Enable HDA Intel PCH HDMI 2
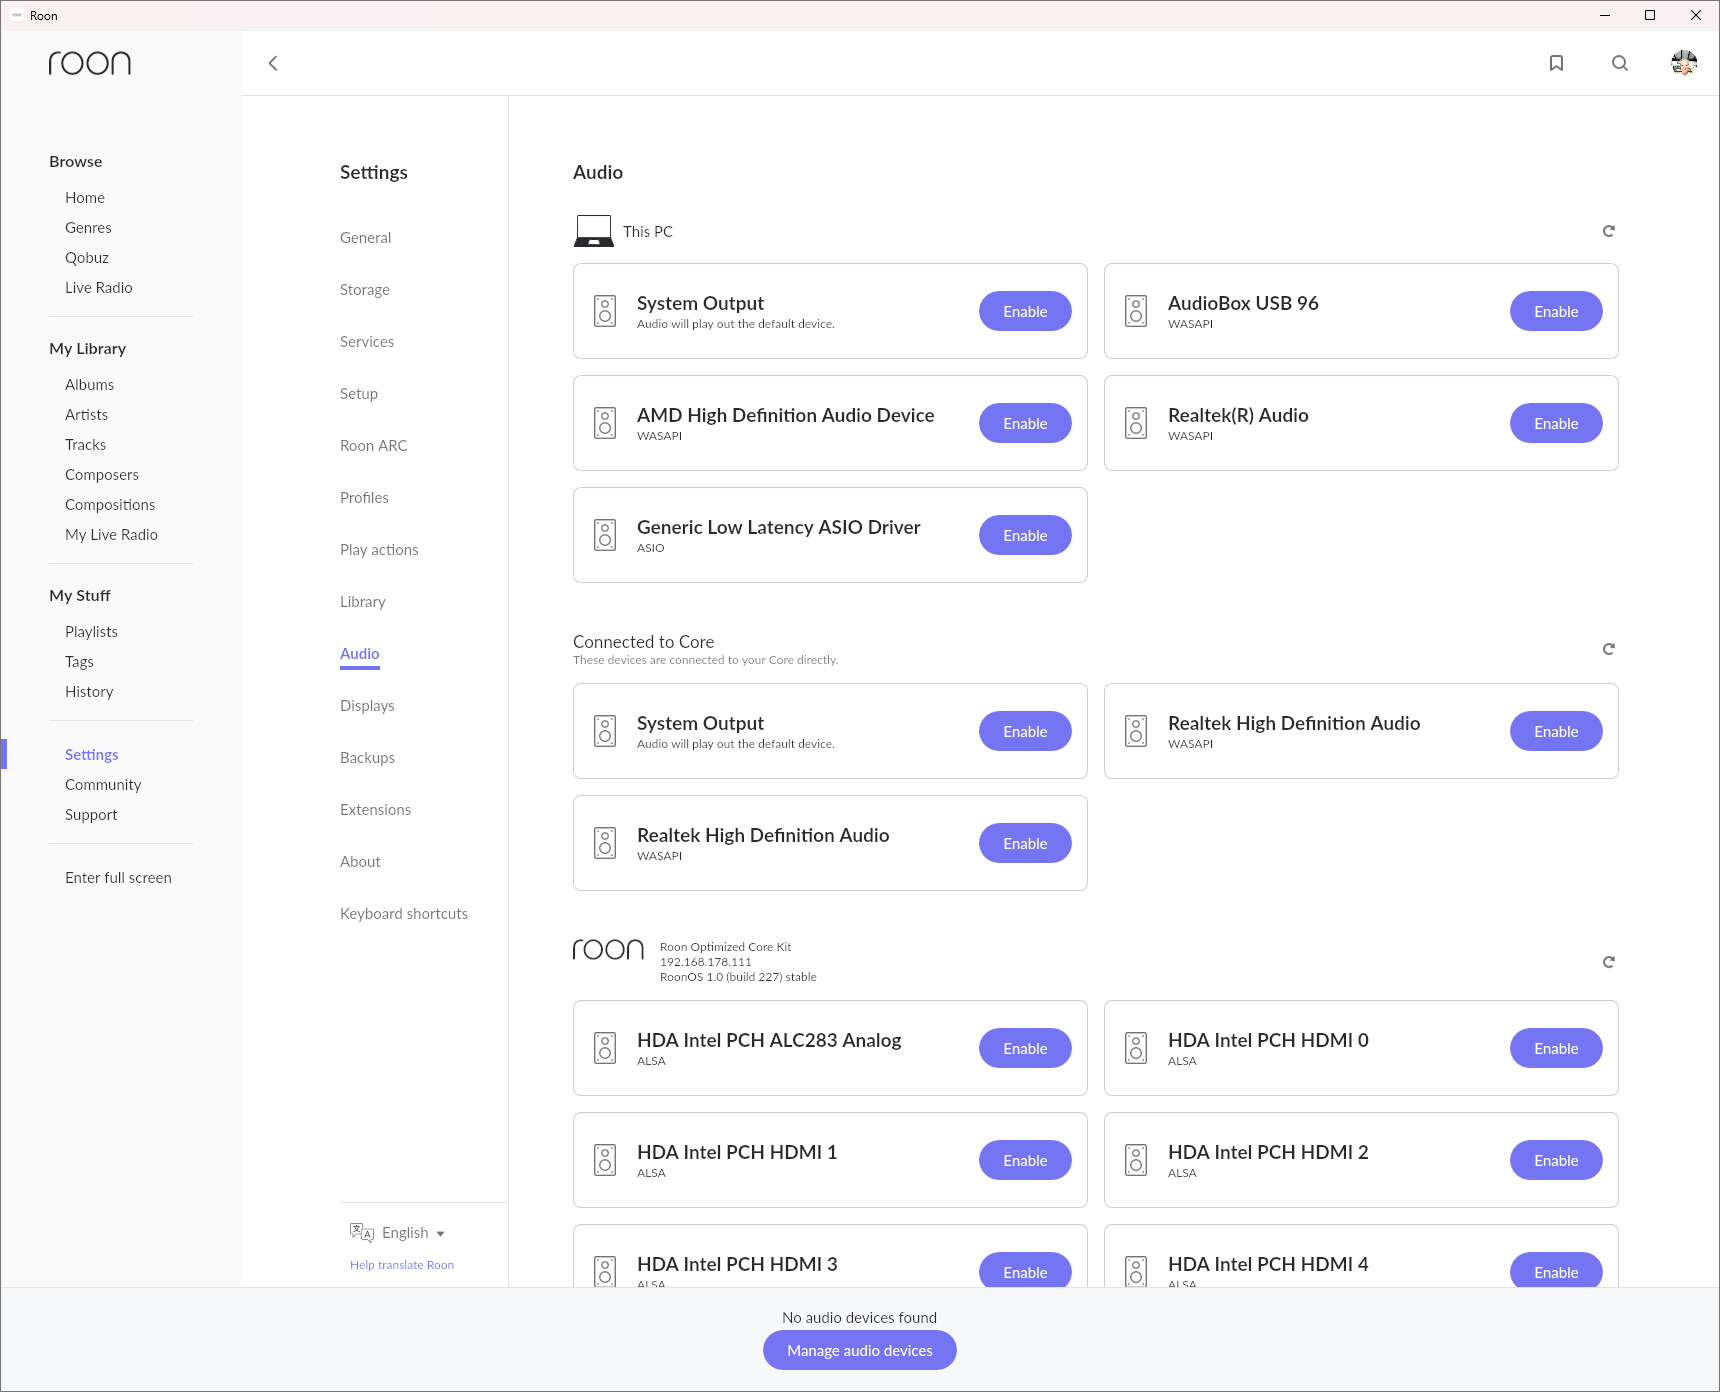The height and width of the screenshot is (1392, 1720). pyautogui.click(x=1556, y=1160)
